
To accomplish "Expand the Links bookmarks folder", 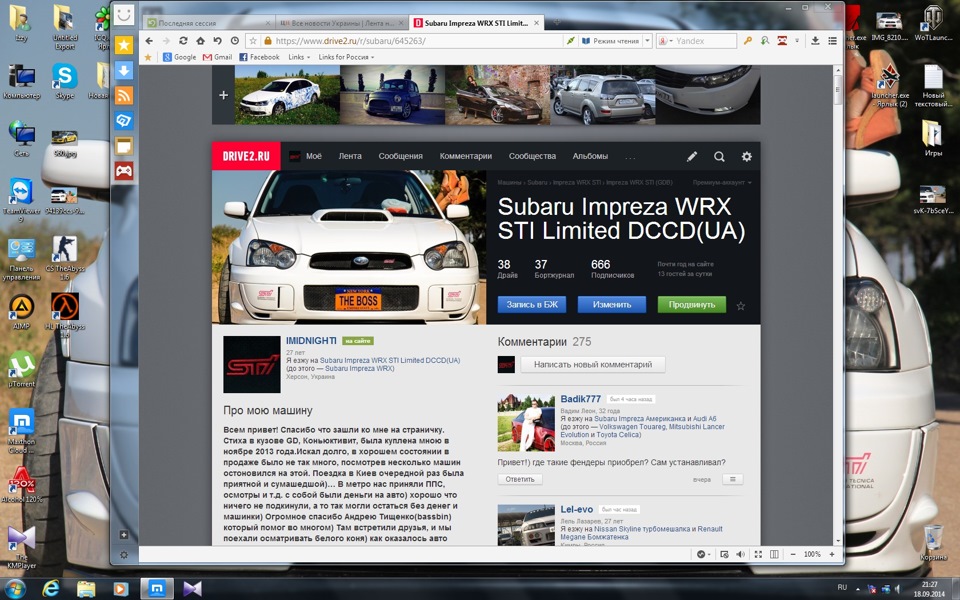I will pyautogui.click(x=299, y=57).
